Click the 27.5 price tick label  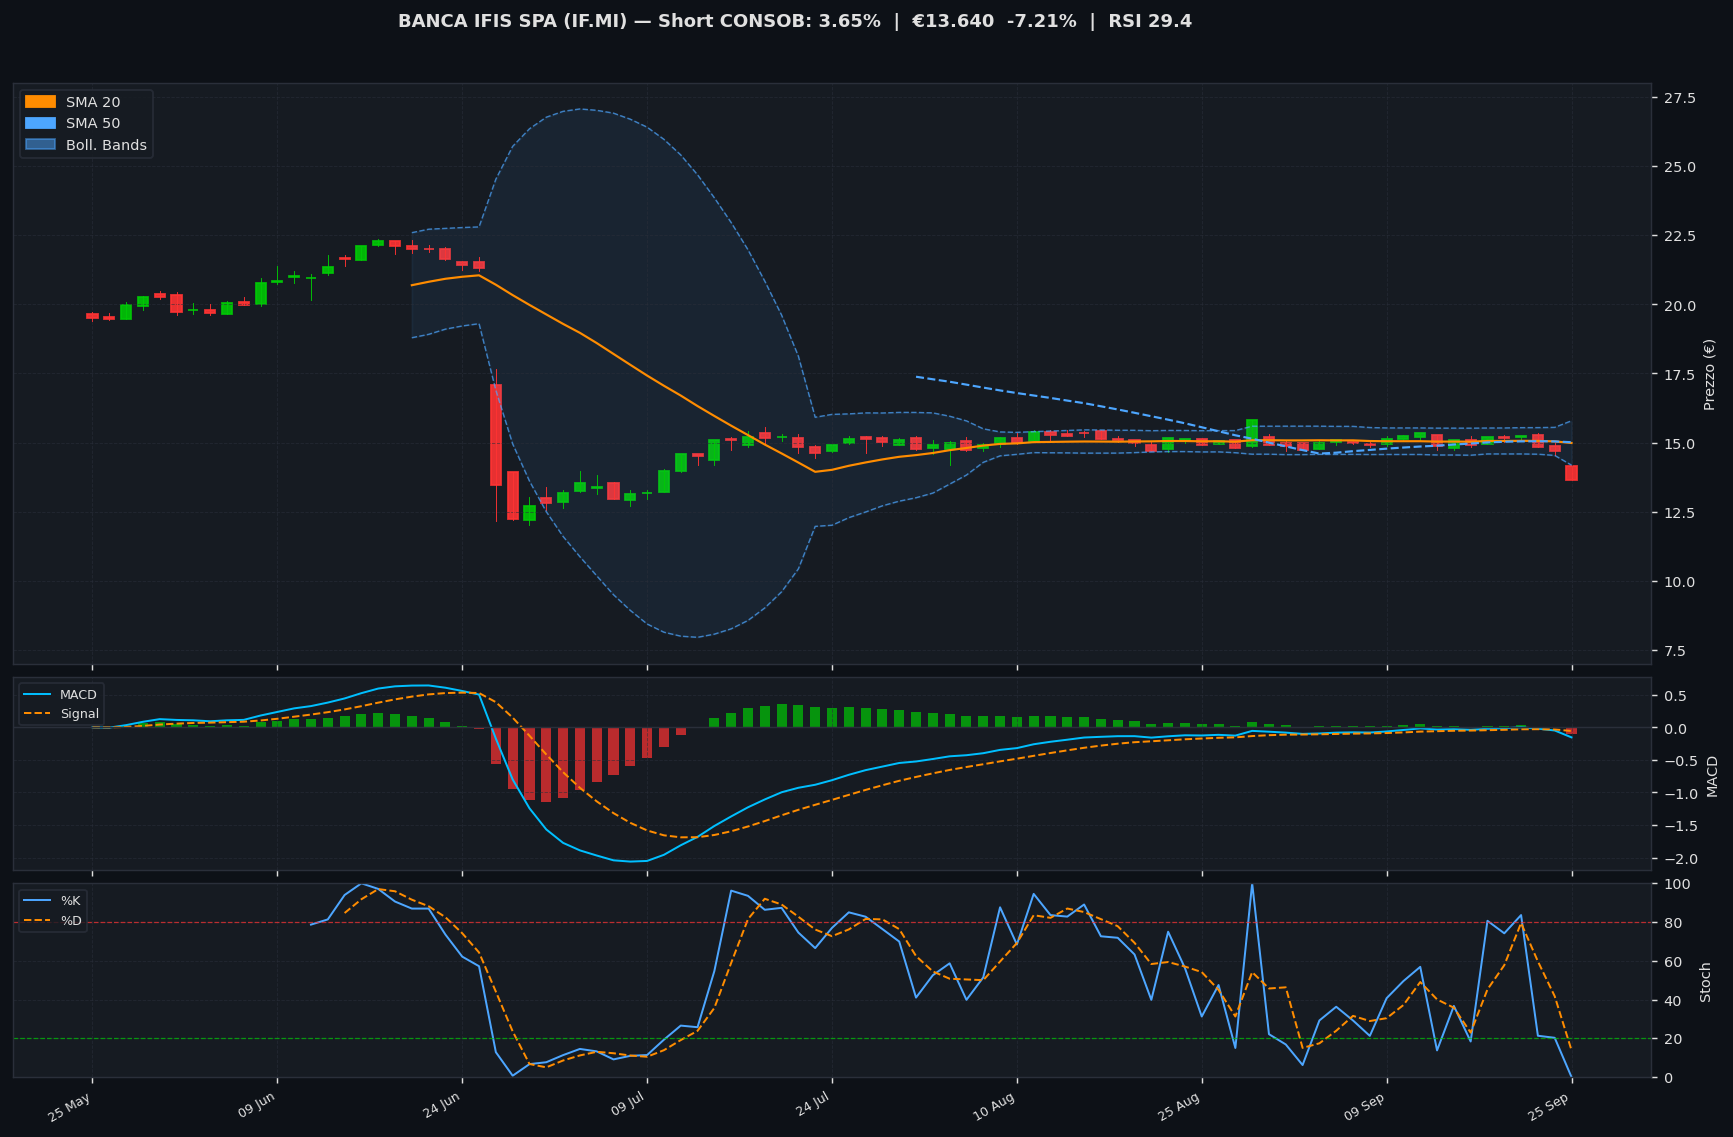click(1679, 98)
